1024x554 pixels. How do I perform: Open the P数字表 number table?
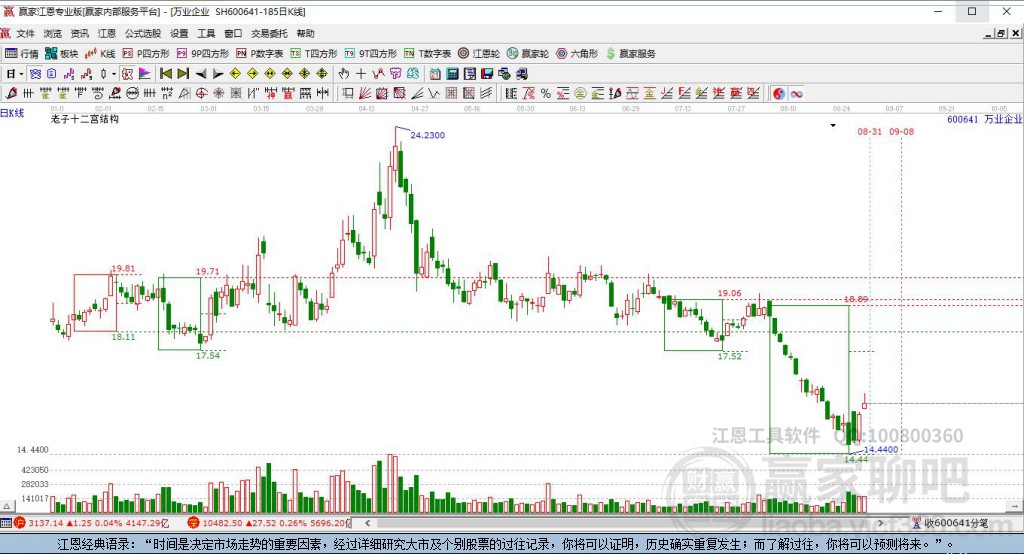pyautogui.click(x=260, y=54)
